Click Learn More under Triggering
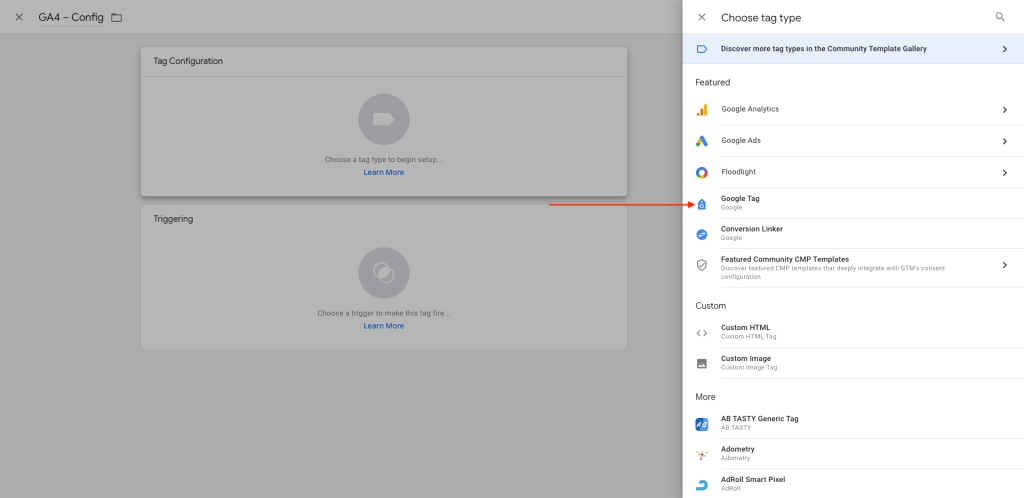 pyautogui.click(x=383, y=326)
